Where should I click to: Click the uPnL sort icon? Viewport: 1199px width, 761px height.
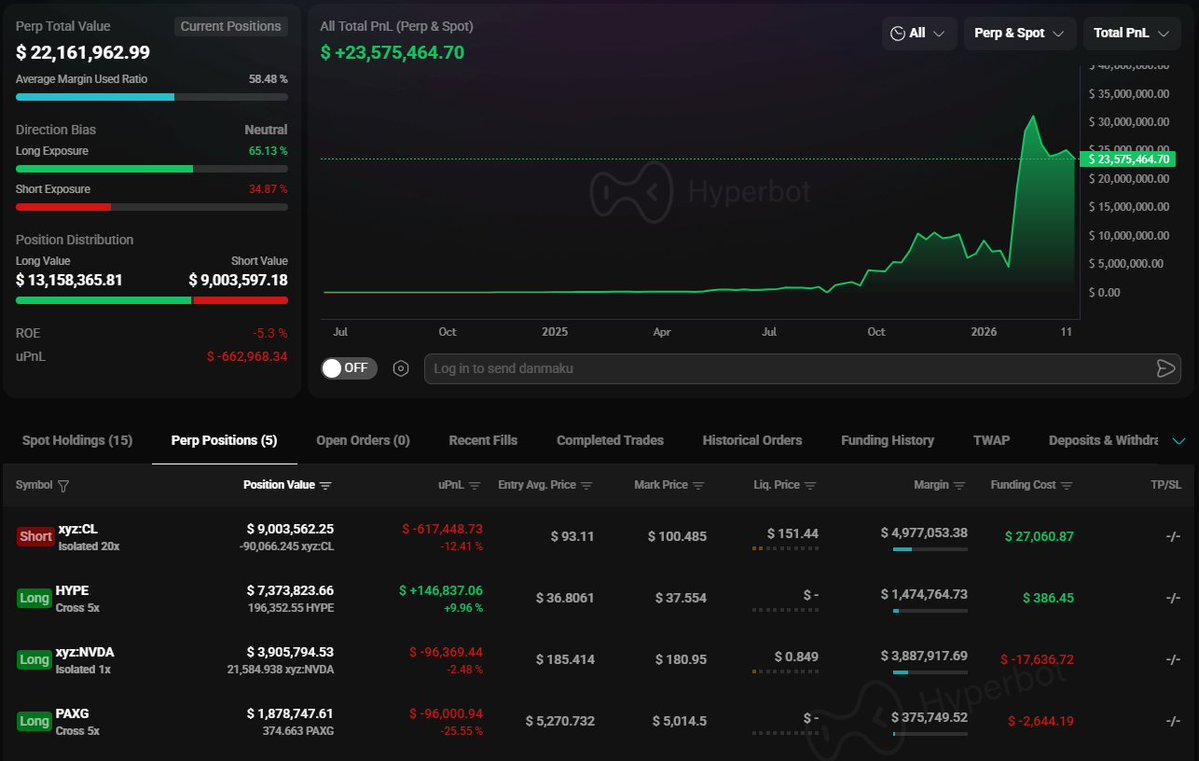(475, 486)
